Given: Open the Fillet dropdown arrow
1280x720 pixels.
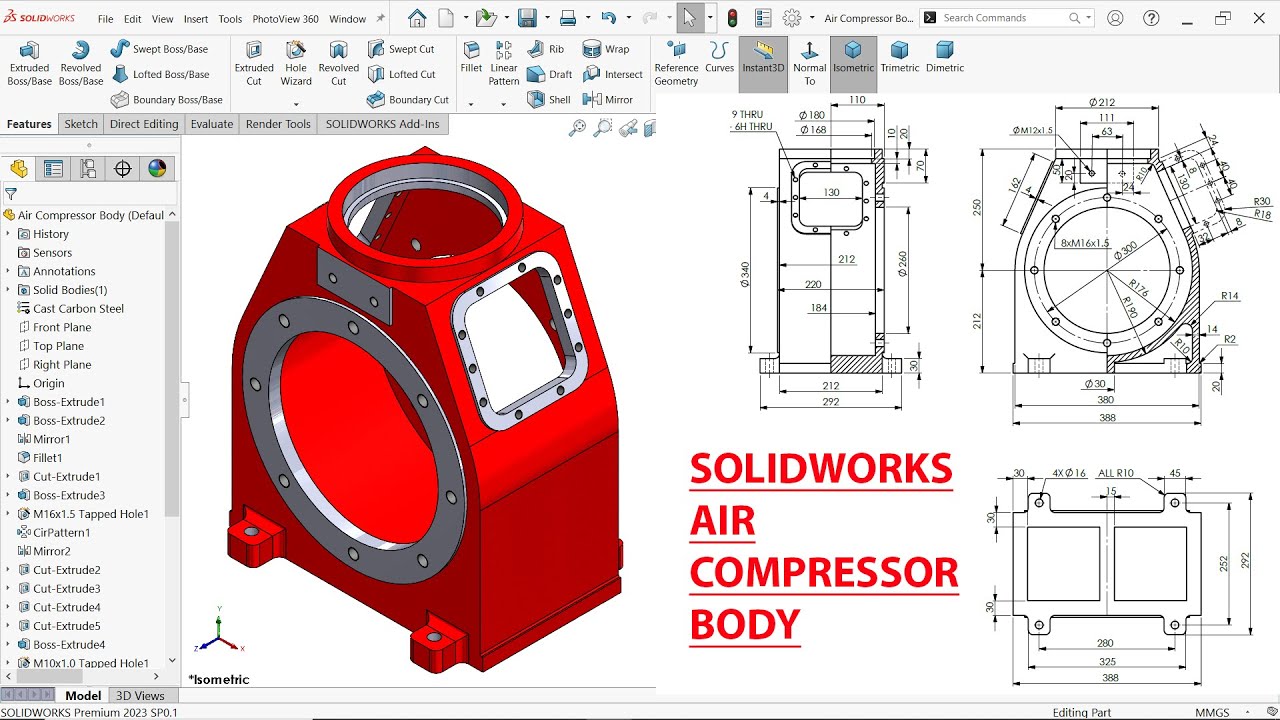Looking at the screenshot, I should coord(471,103).
